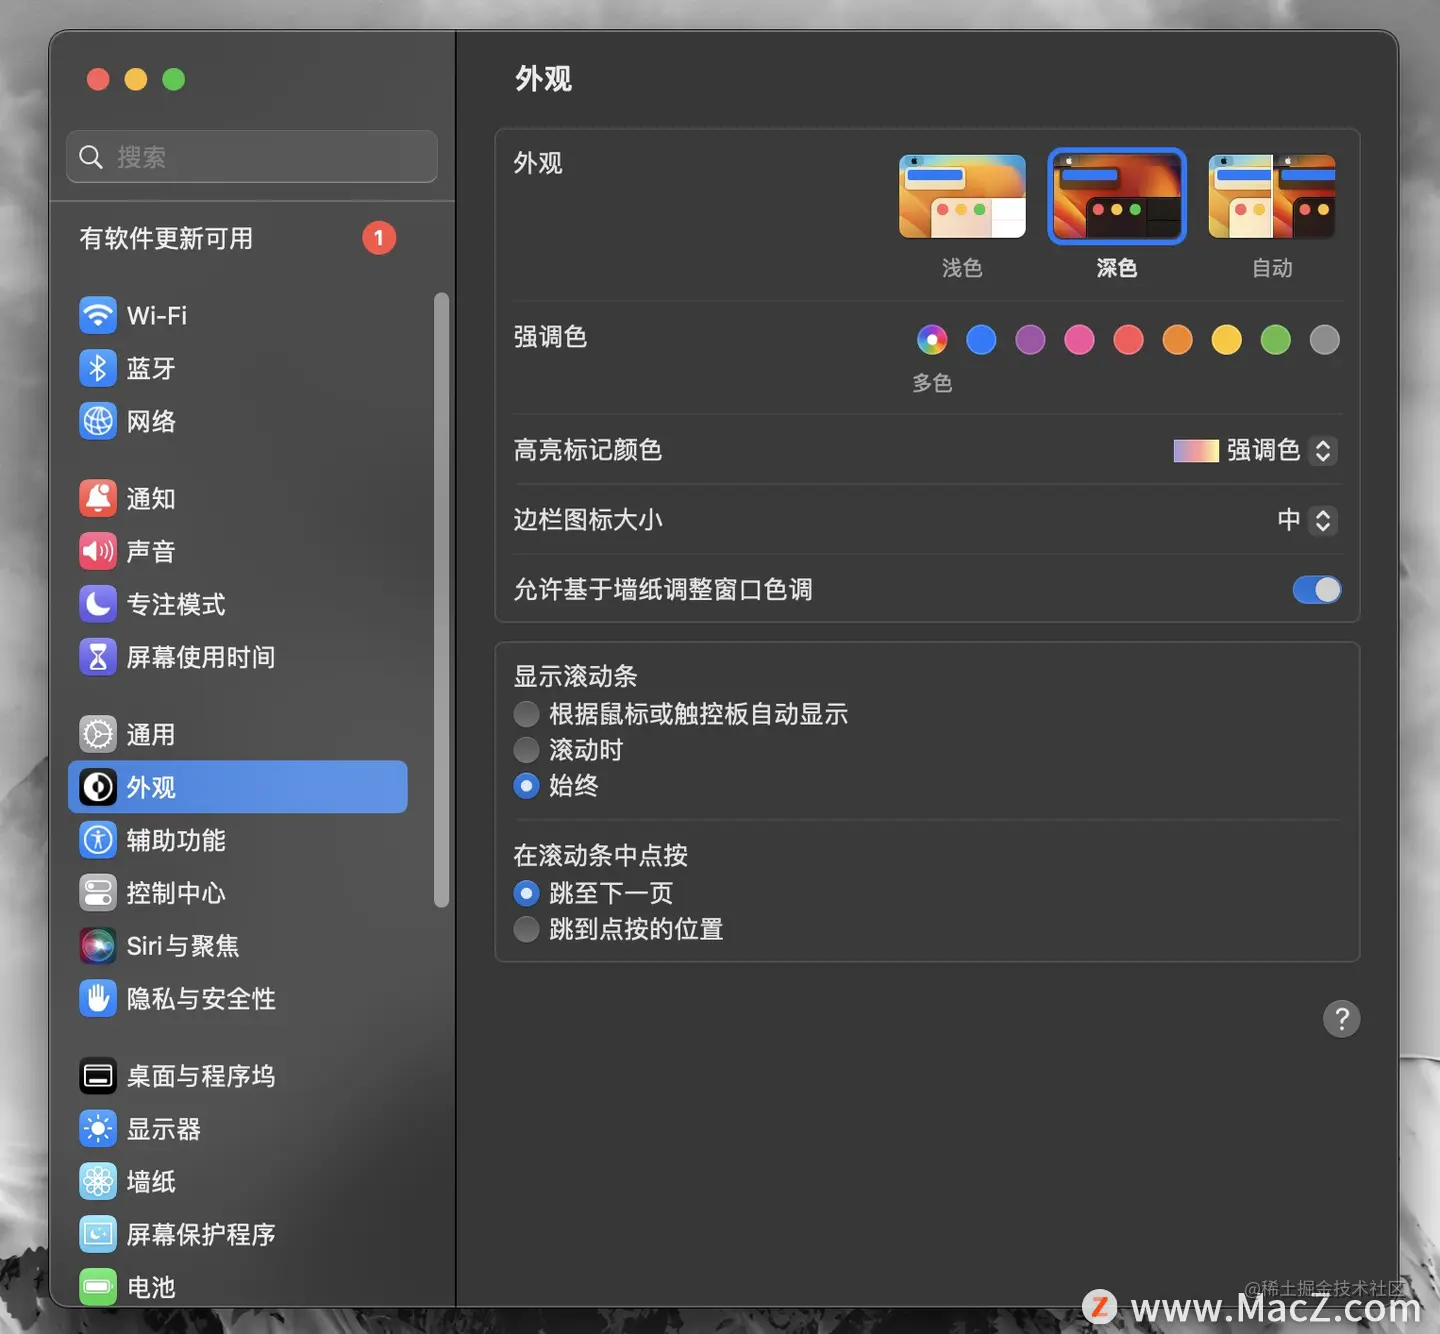Viewport: 1440px width, 1334px height.
Task: Select 跳到点按的位置 radio button
Action: (x=526, y=929)
